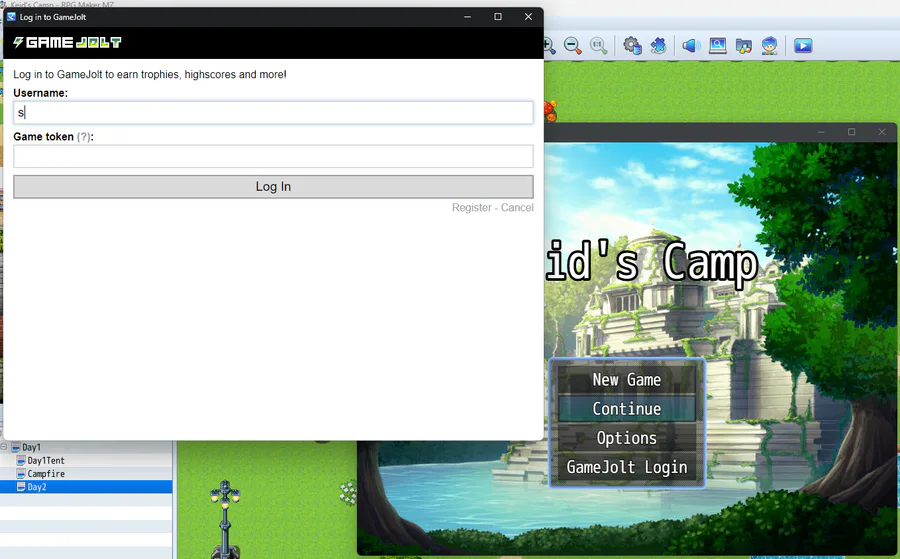Choose New Game in the game title menu
Image resolution: width=900 pixels, height=559 pixels.
point(627,380)
